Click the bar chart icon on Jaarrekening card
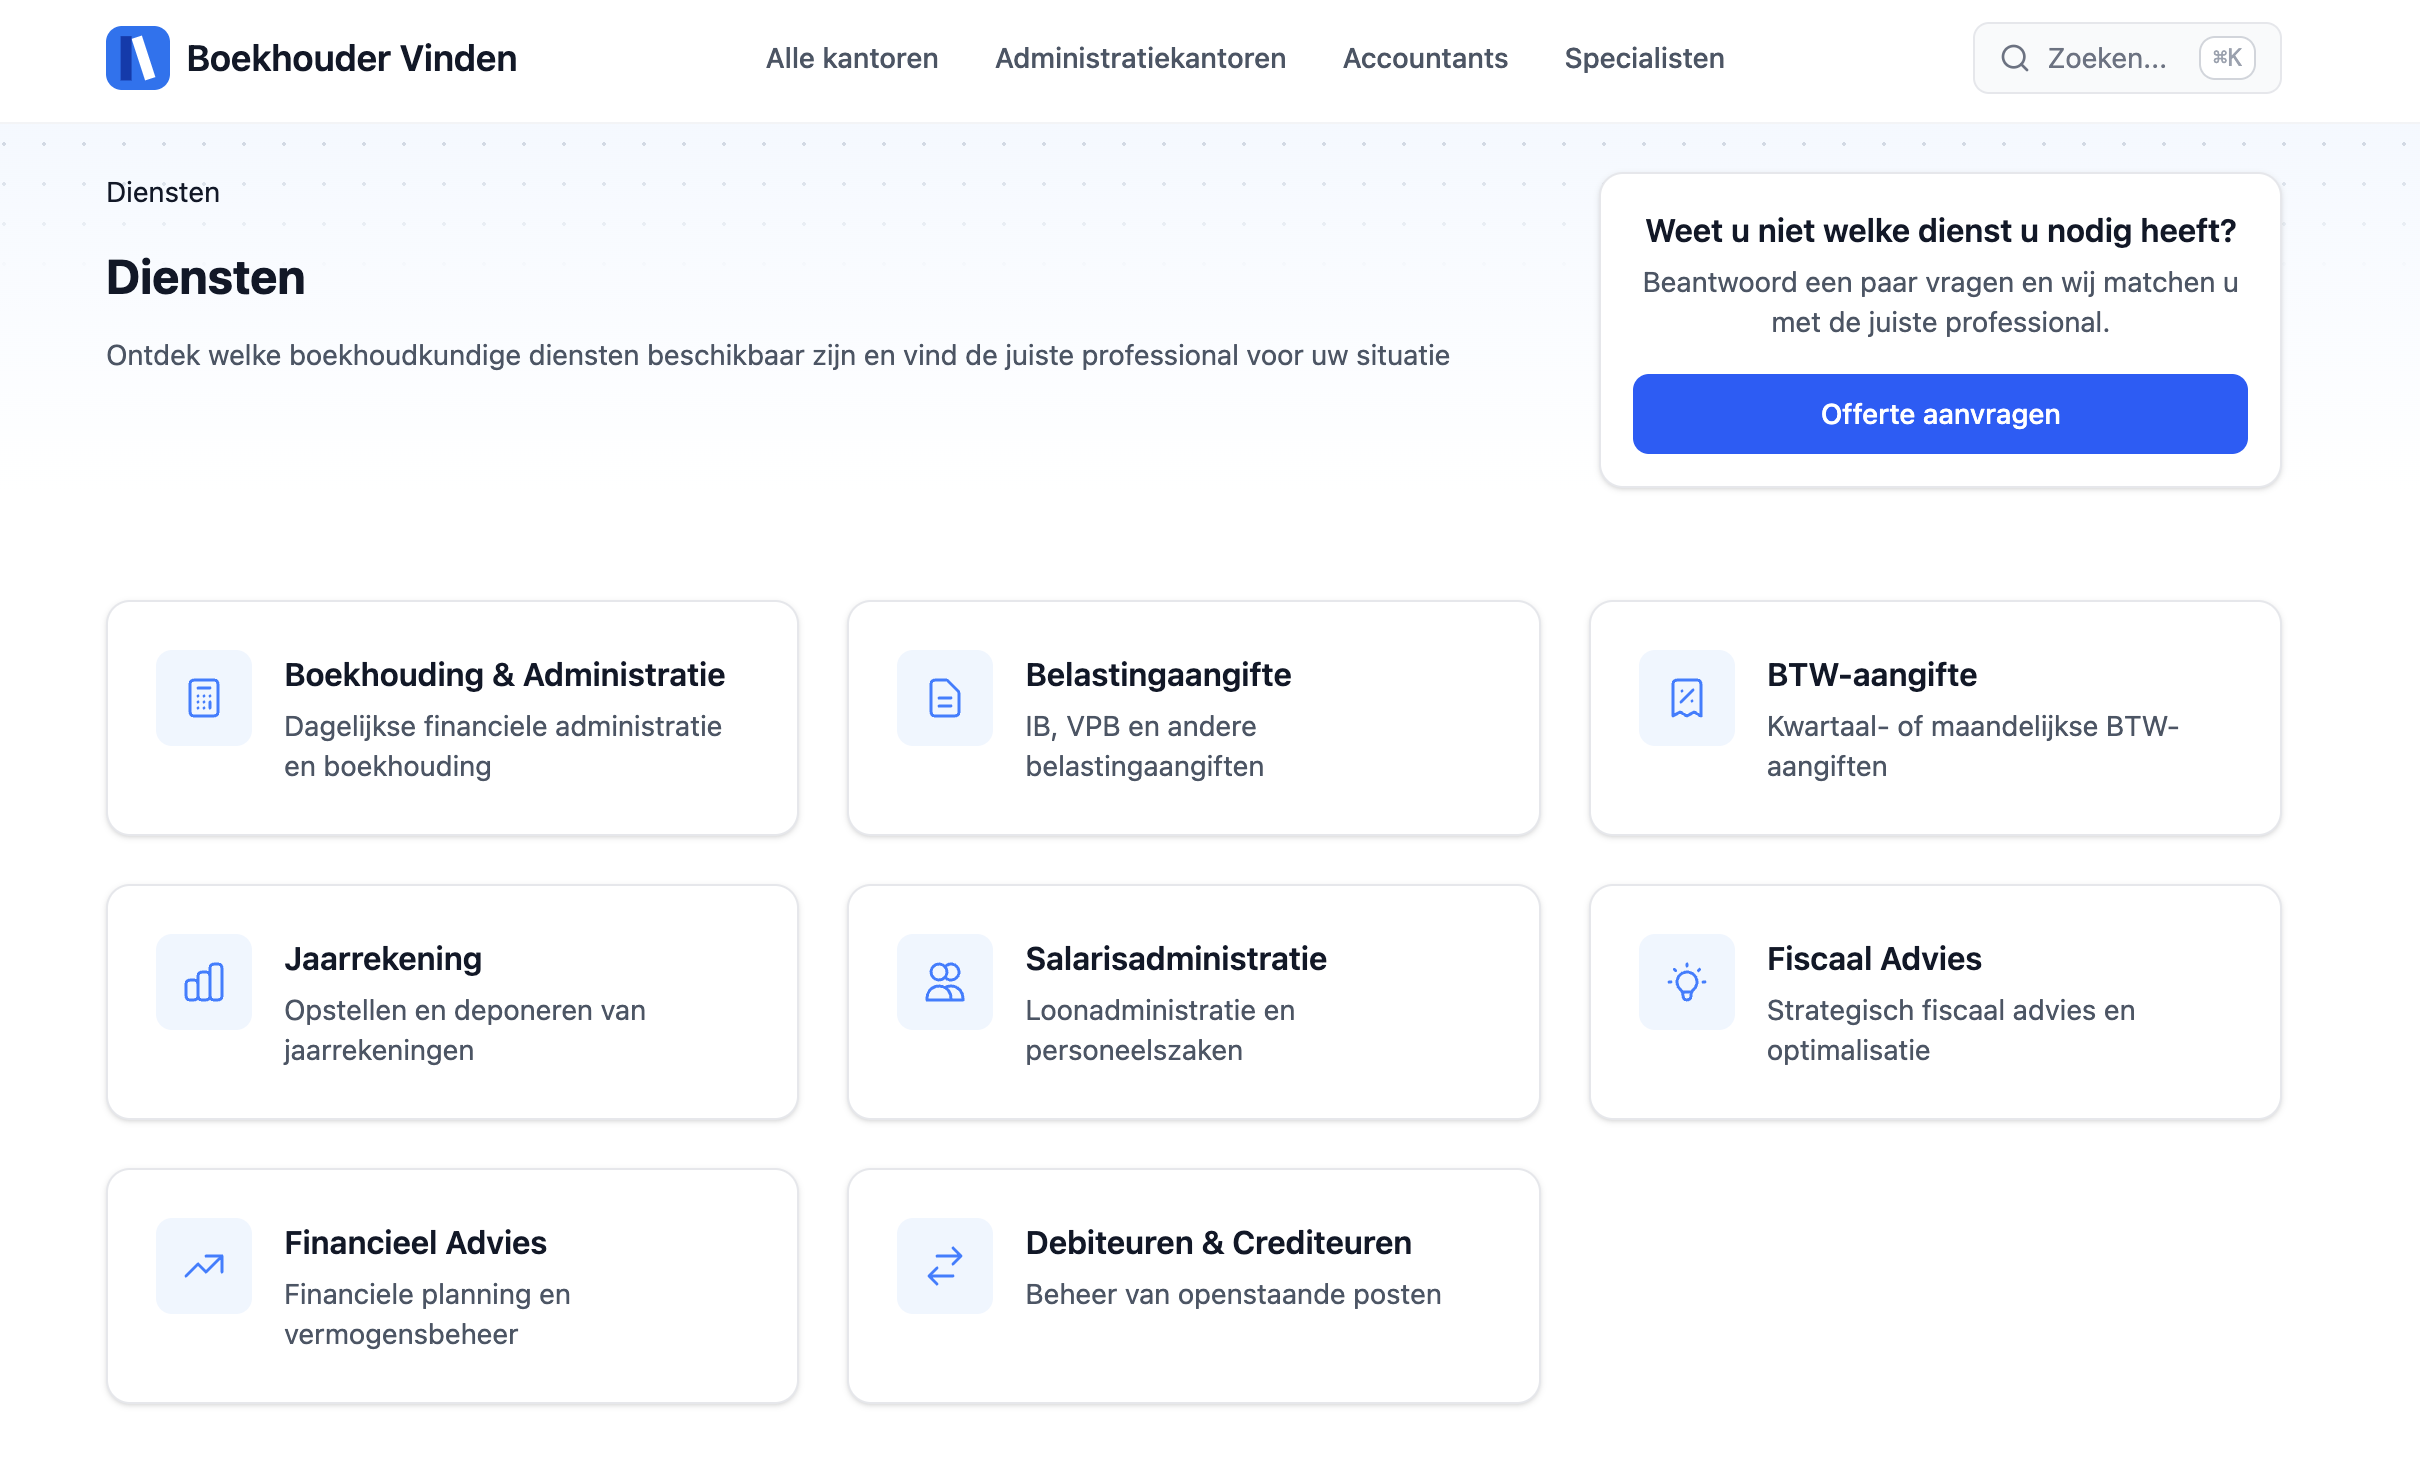 [202, 982]
